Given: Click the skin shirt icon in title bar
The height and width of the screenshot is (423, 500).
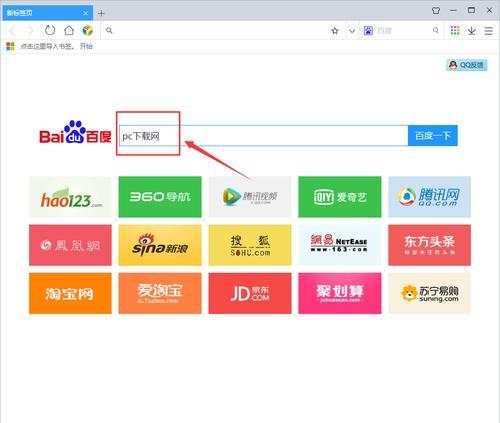Looking at the screenshot, I should tap(436, 10).
